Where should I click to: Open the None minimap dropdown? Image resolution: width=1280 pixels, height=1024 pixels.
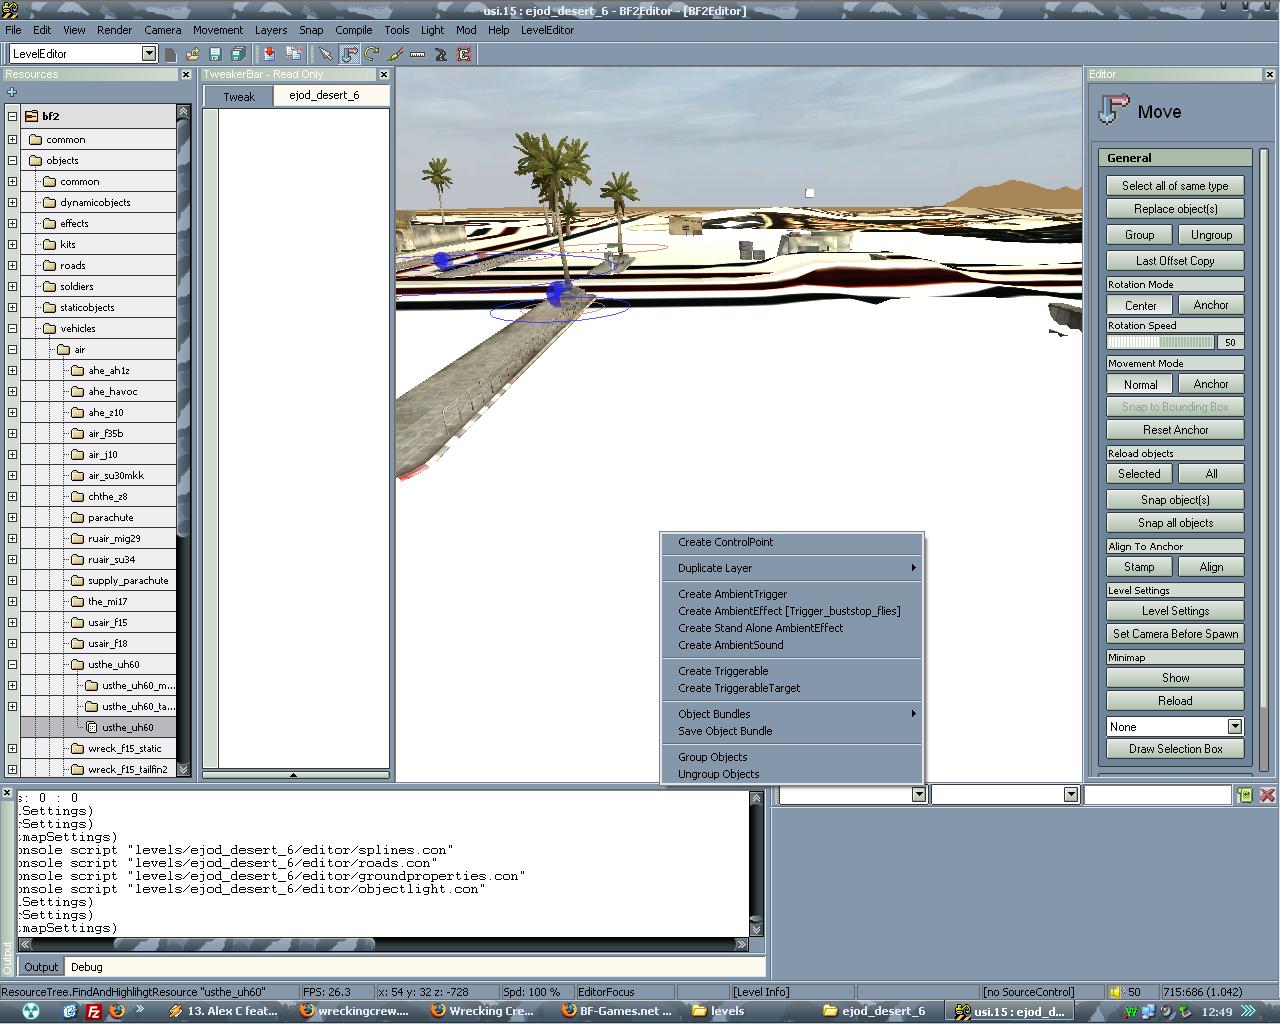(x=1235, y=727)
